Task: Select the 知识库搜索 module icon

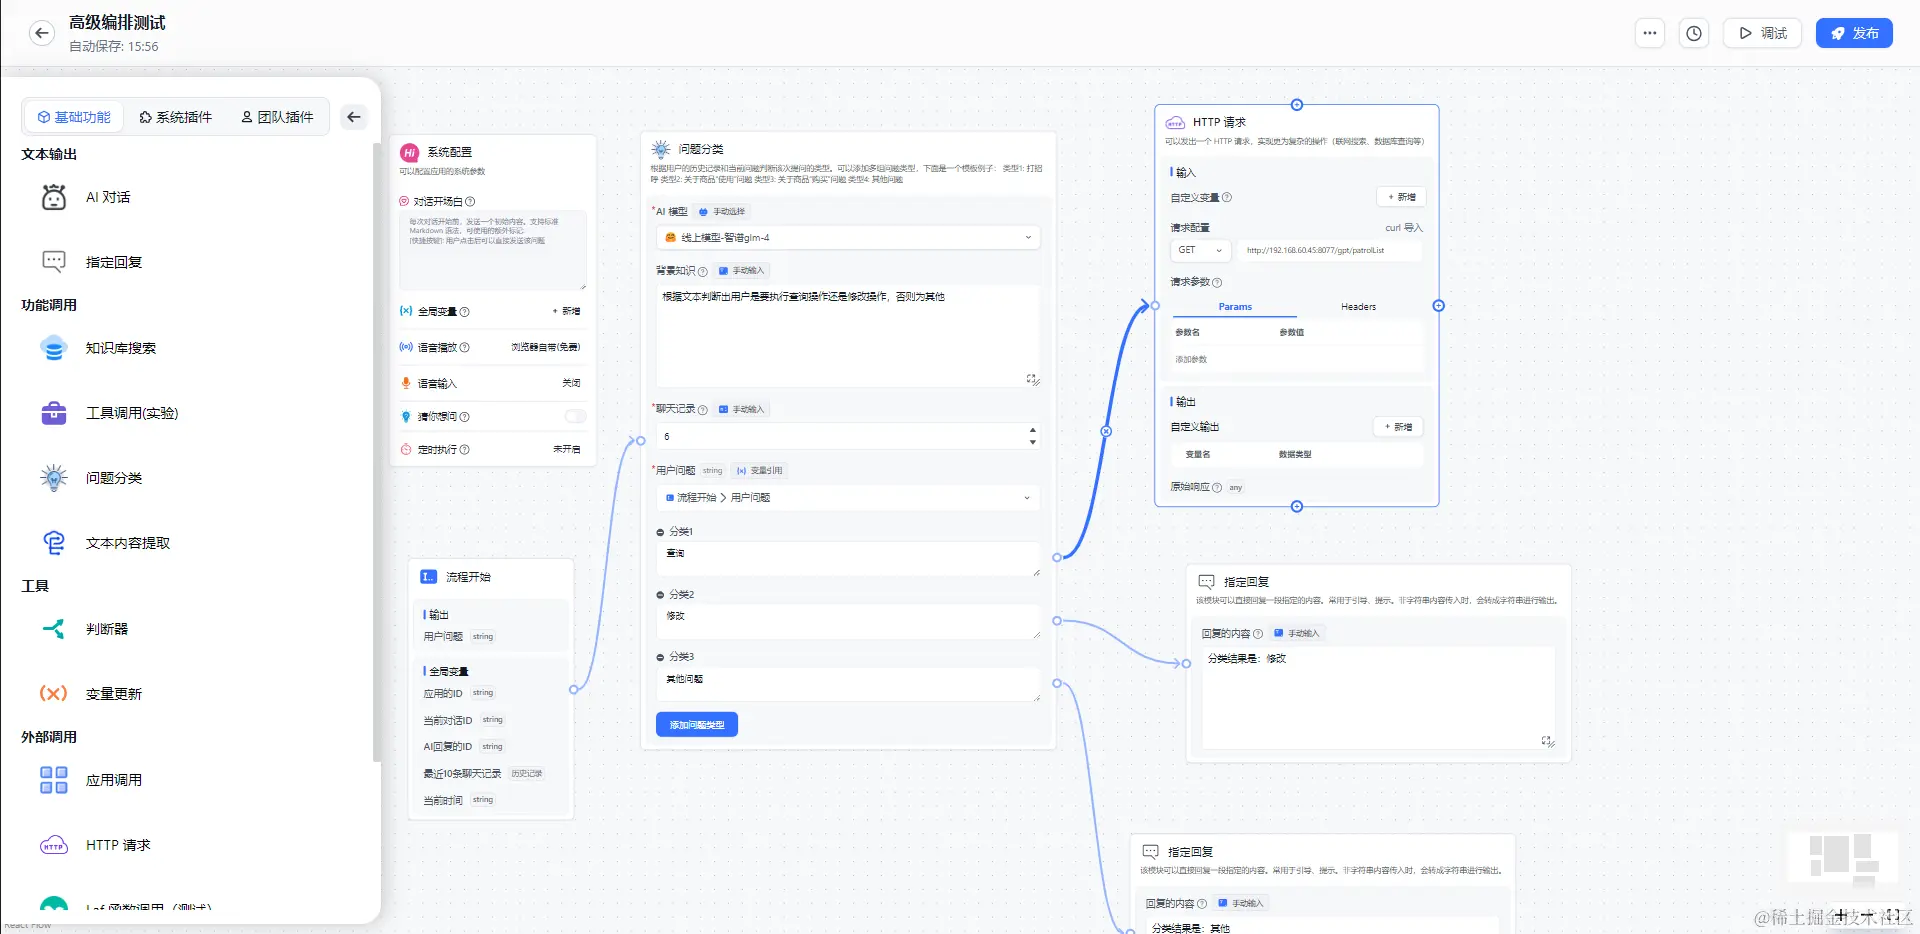Action: 54,348
